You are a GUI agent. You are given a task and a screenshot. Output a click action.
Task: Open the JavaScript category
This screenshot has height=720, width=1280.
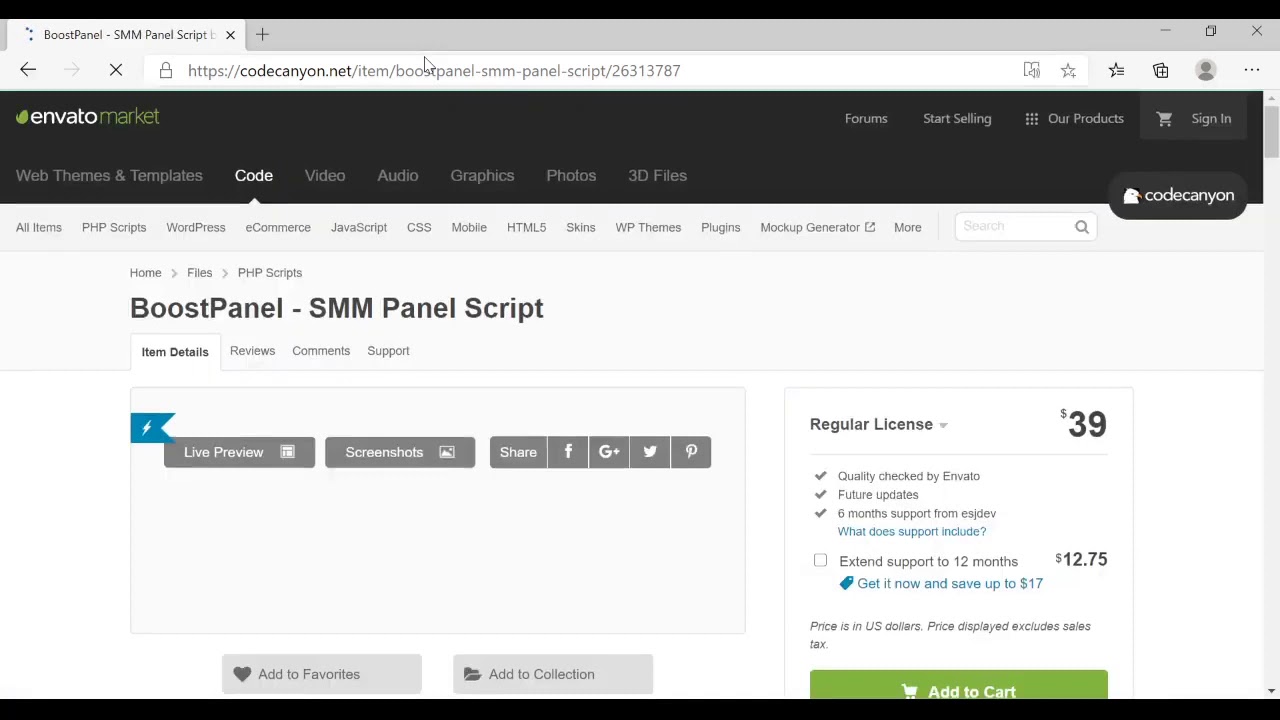click(359, 227)
